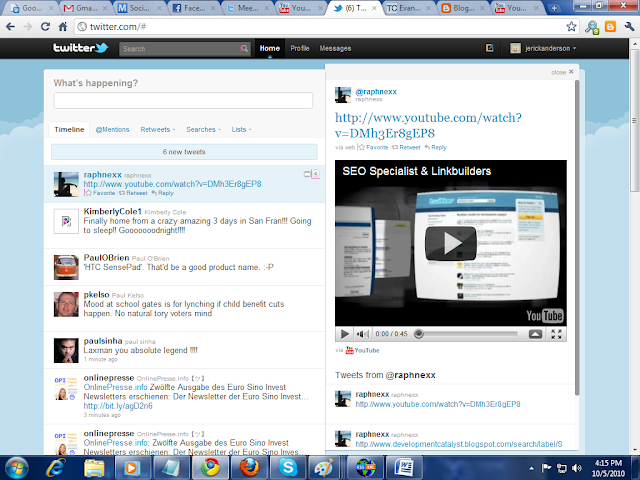
Task: Favorite the tweet in detail pane
Action: tap(373, 147)
